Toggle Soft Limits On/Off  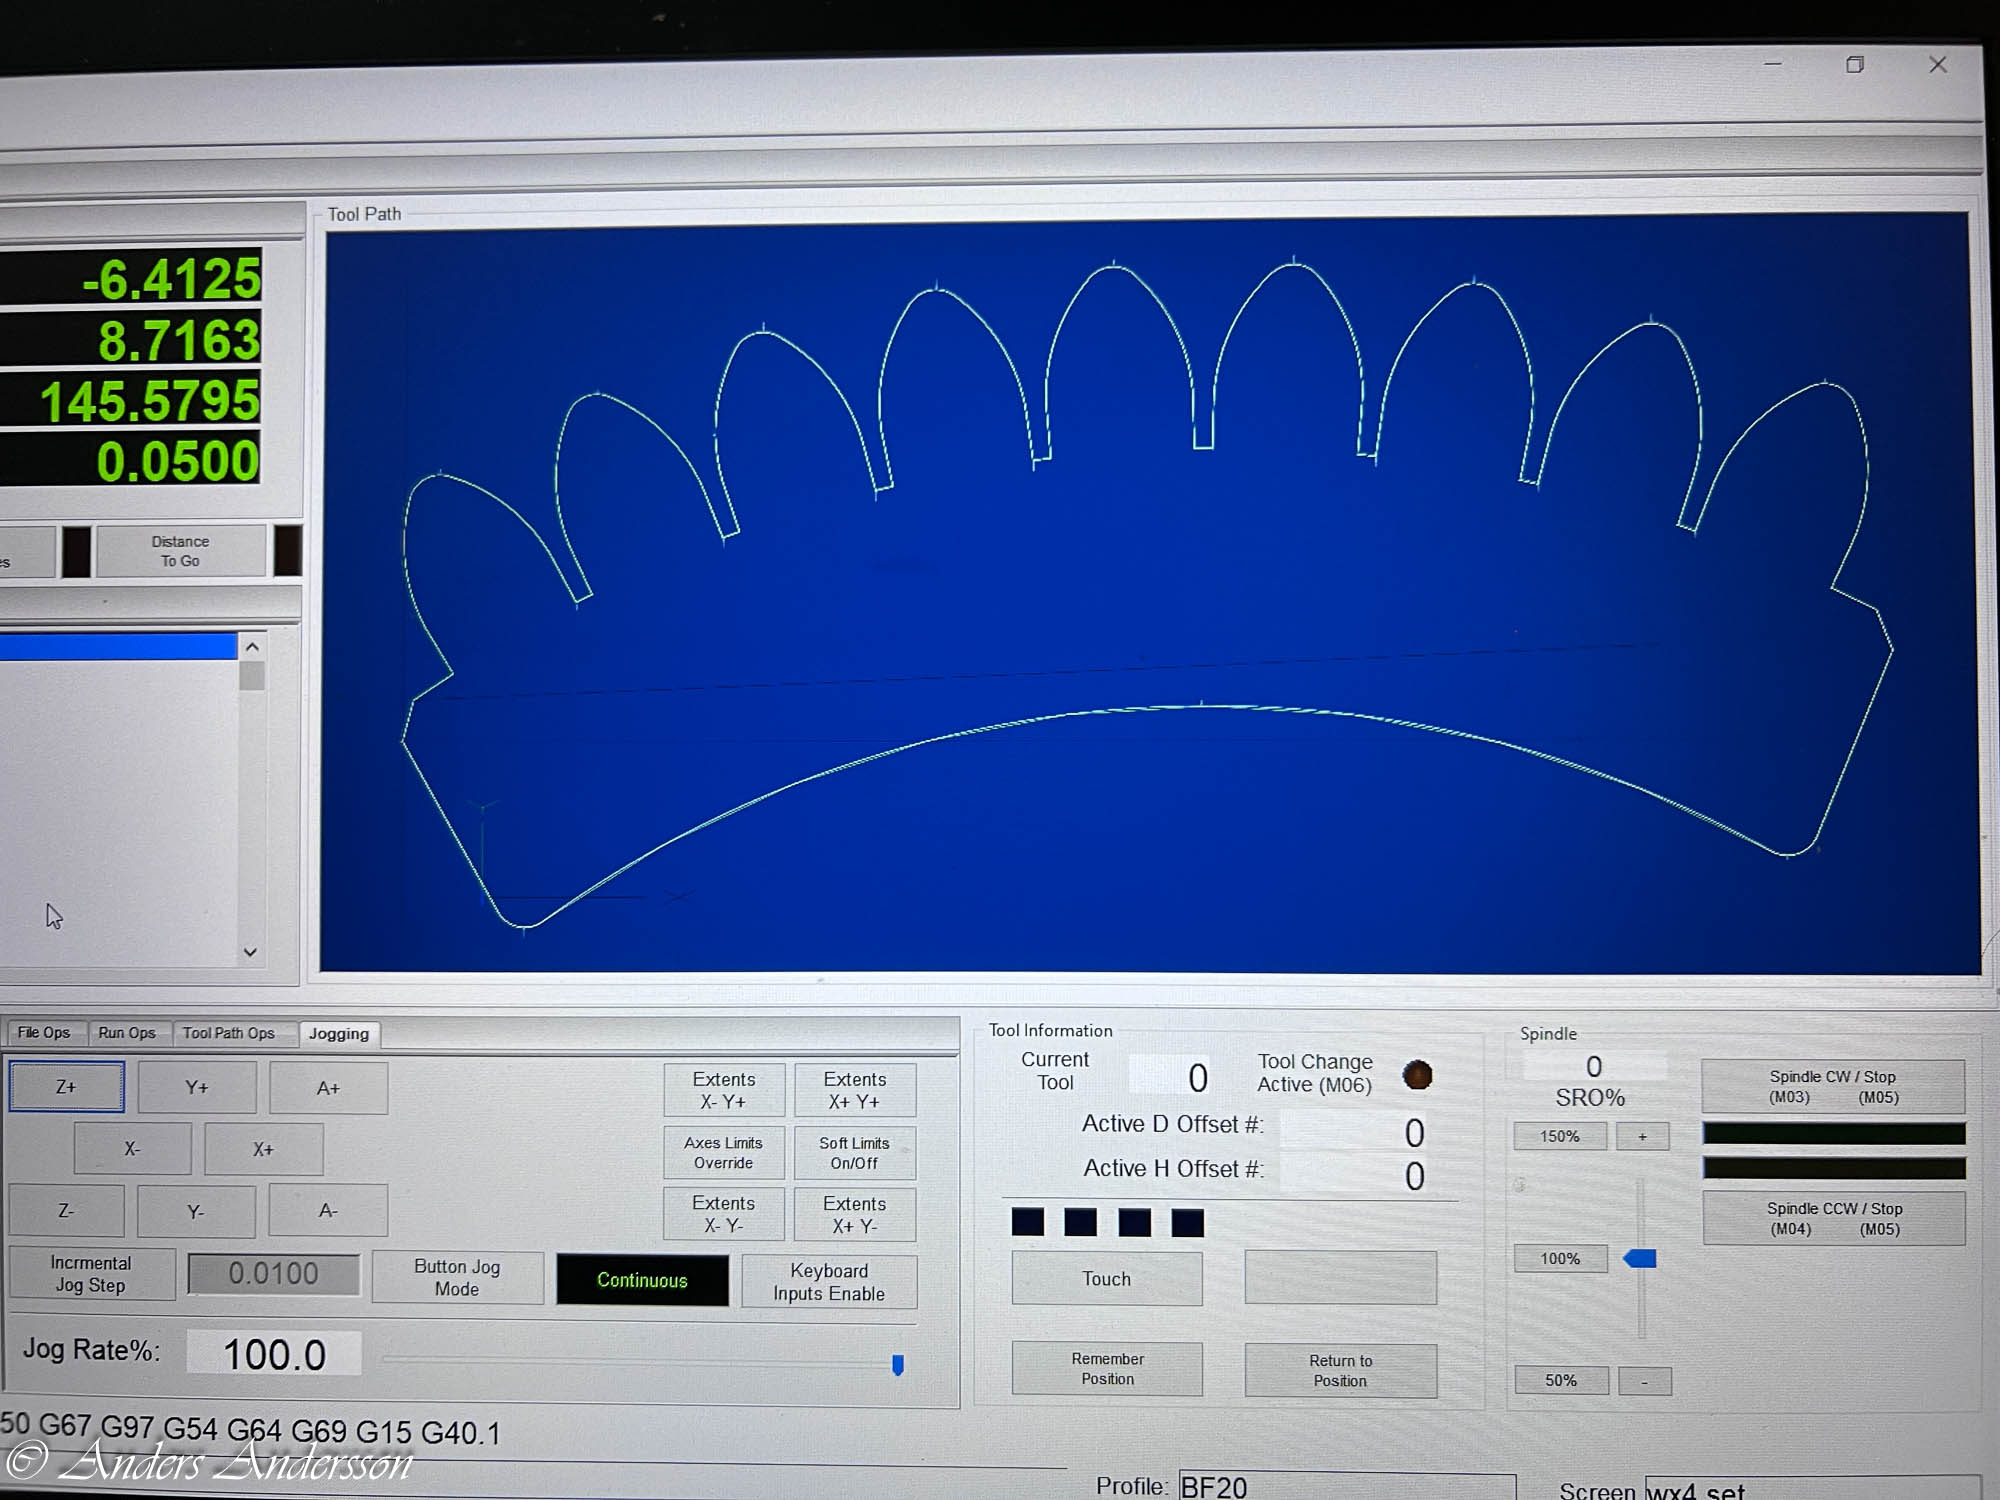coord(854,1153)
